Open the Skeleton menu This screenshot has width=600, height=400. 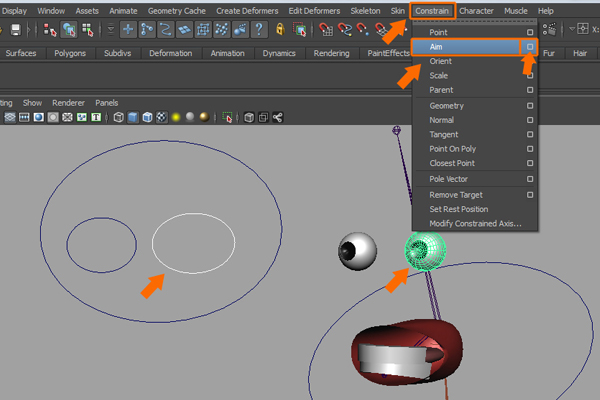[x=365, y=11]
